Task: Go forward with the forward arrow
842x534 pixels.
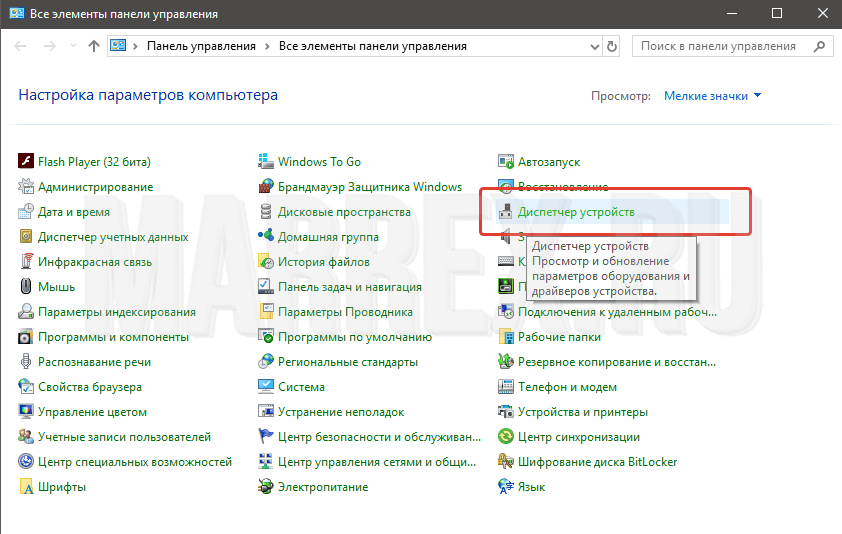Action: 49,46
